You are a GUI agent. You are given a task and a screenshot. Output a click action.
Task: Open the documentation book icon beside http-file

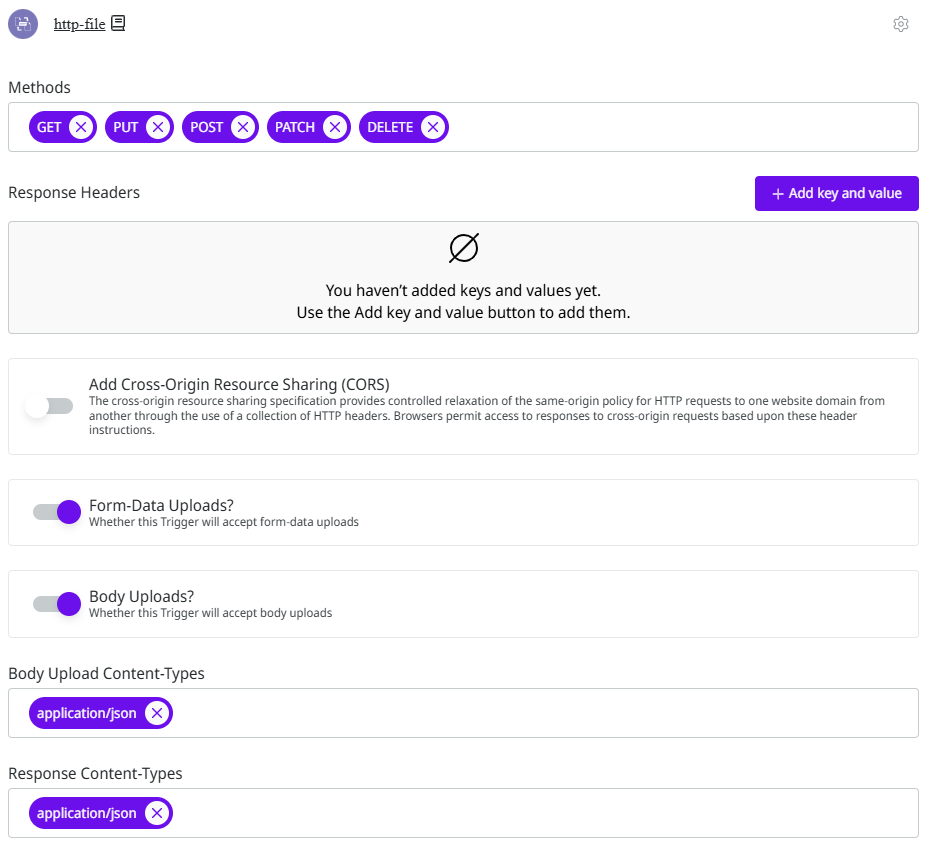point(118,23)
